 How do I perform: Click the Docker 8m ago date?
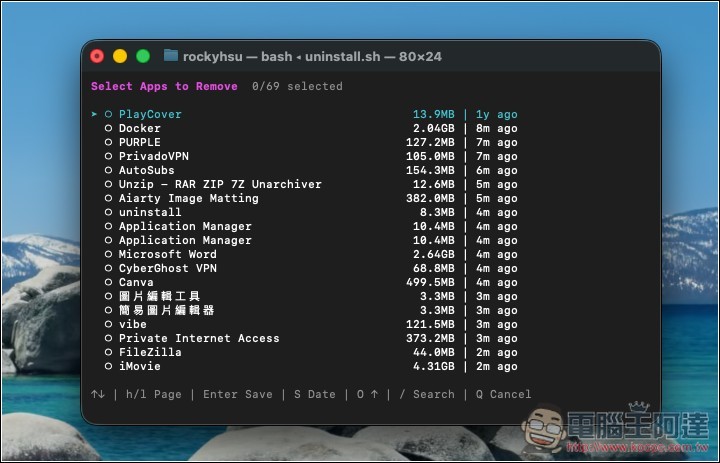click(x=497, y=128)
